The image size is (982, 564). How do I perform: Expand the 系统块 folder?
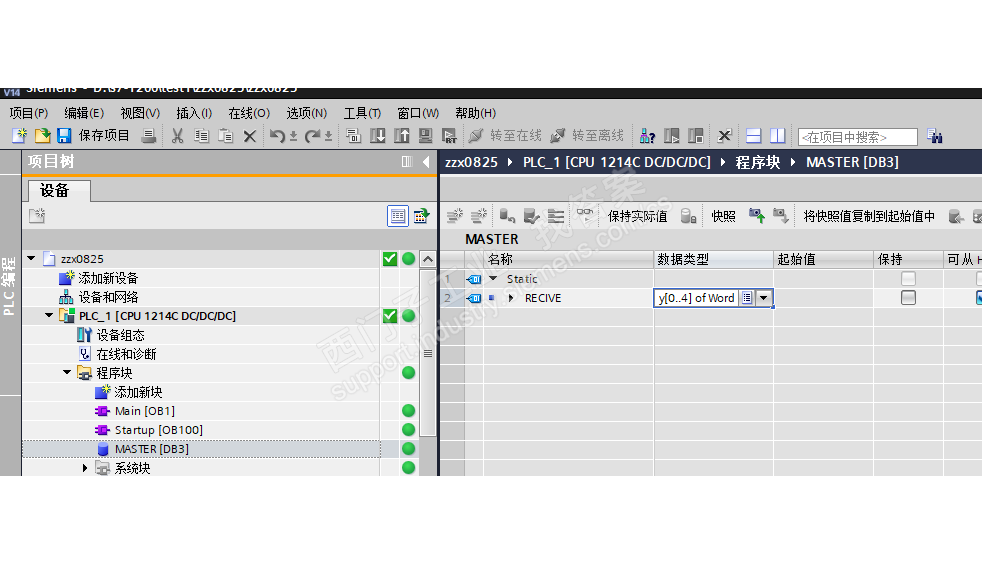coord(85,468)
